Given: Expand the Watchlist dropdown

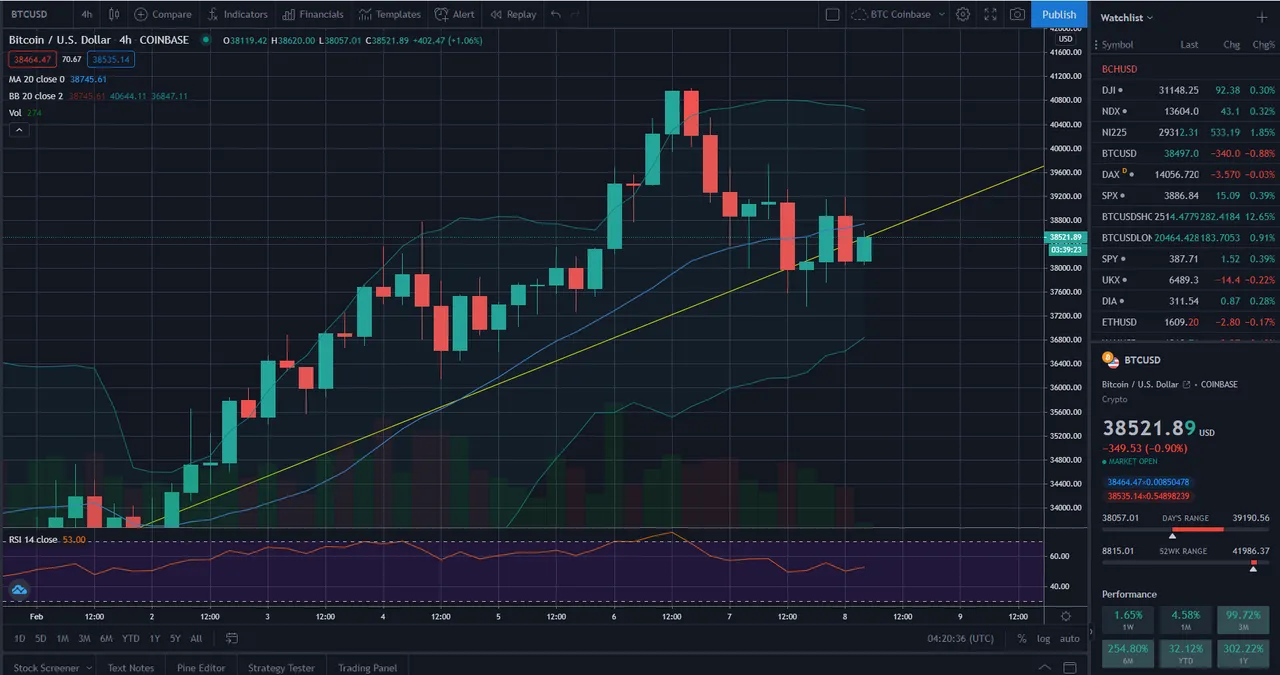Looking at the screenshot, I should (x=1126, y=18).
